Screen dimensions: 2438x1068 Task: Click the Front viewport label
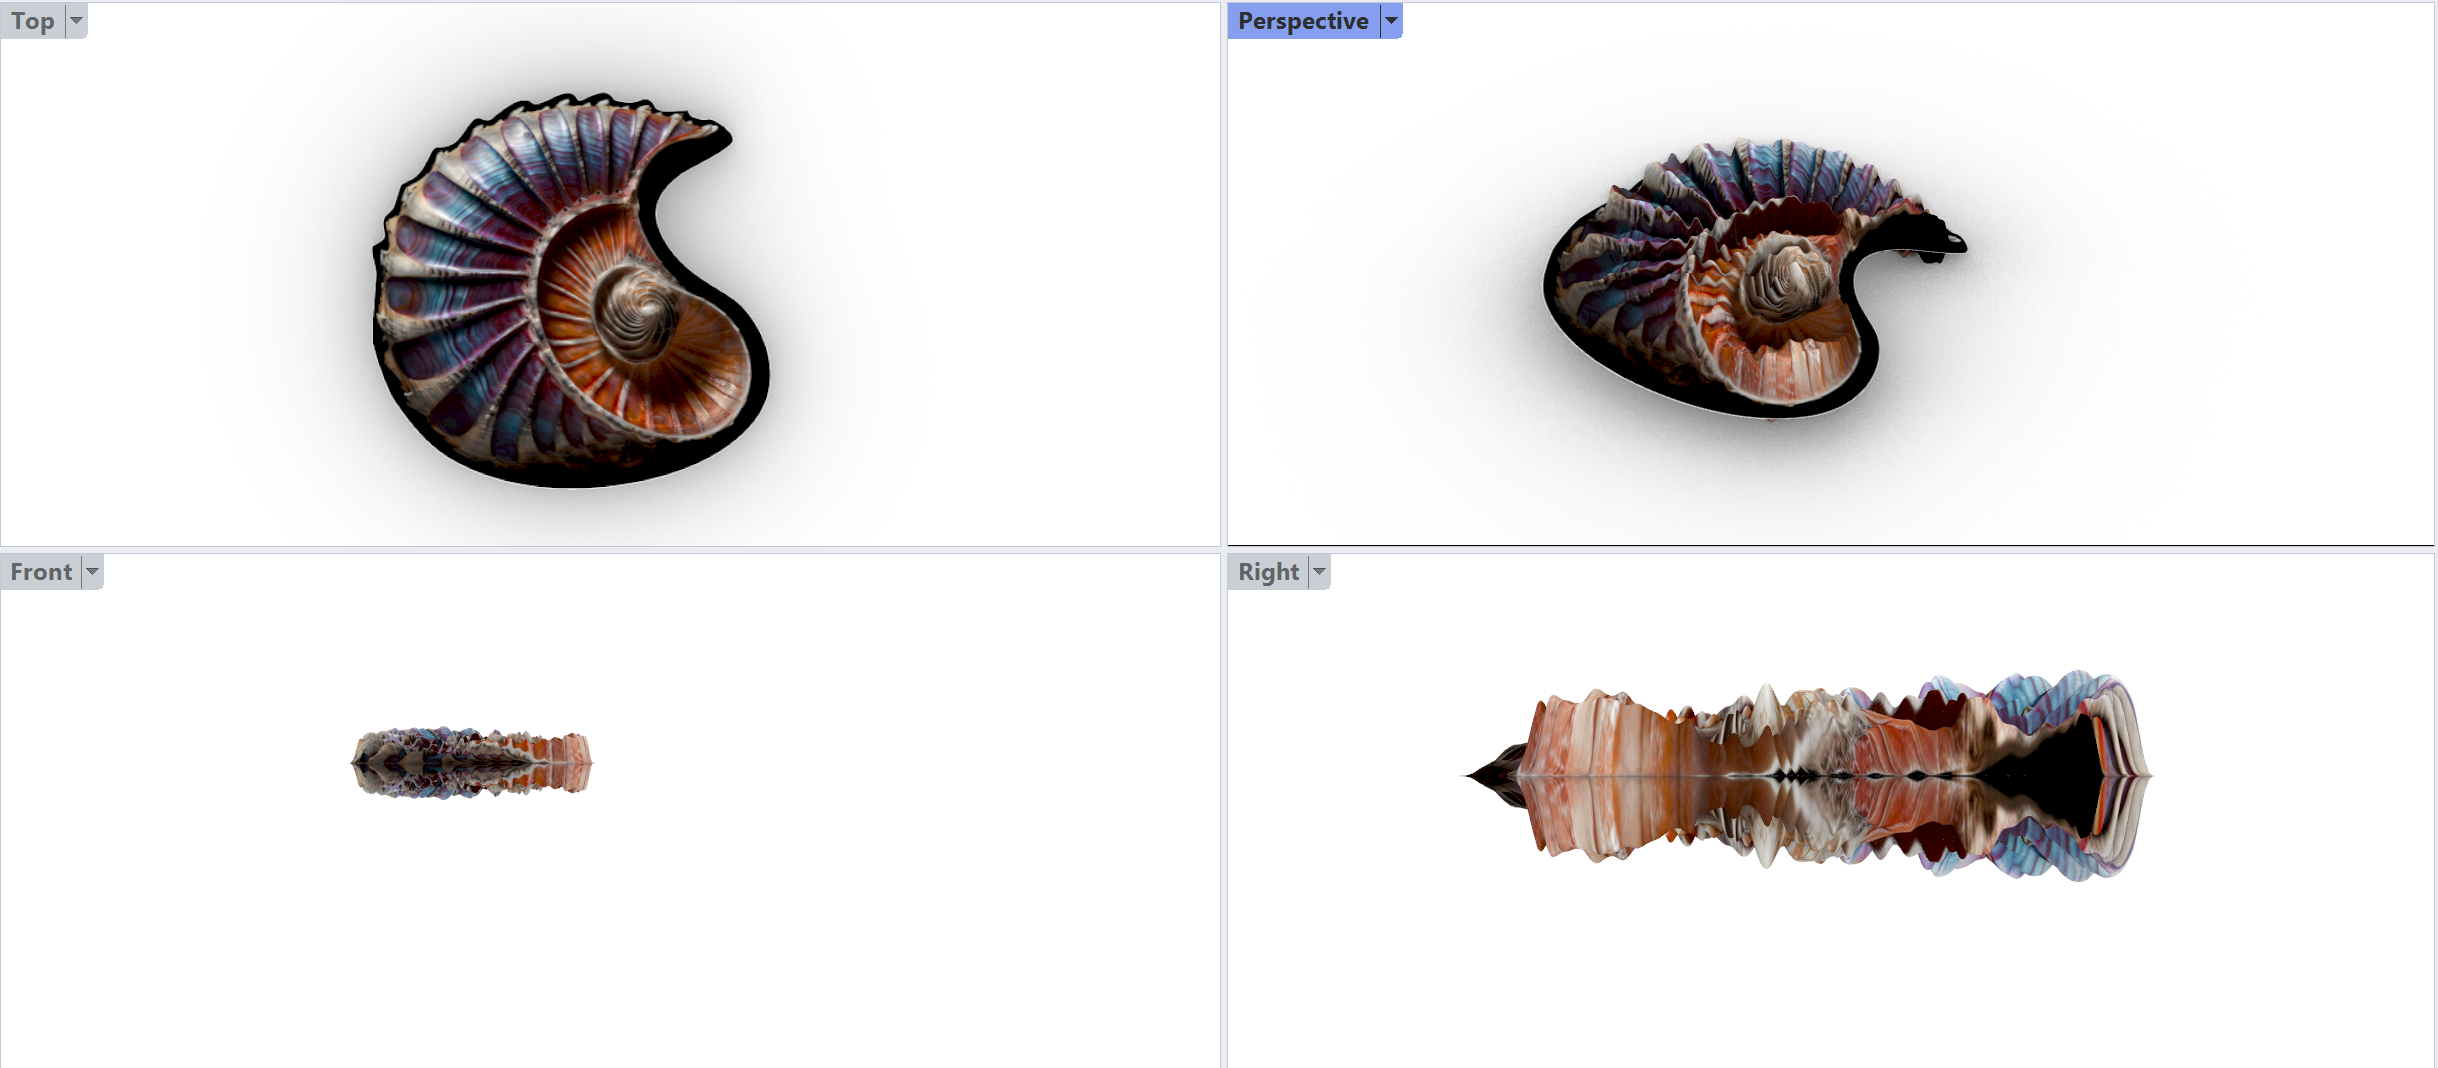click(41, 571)
